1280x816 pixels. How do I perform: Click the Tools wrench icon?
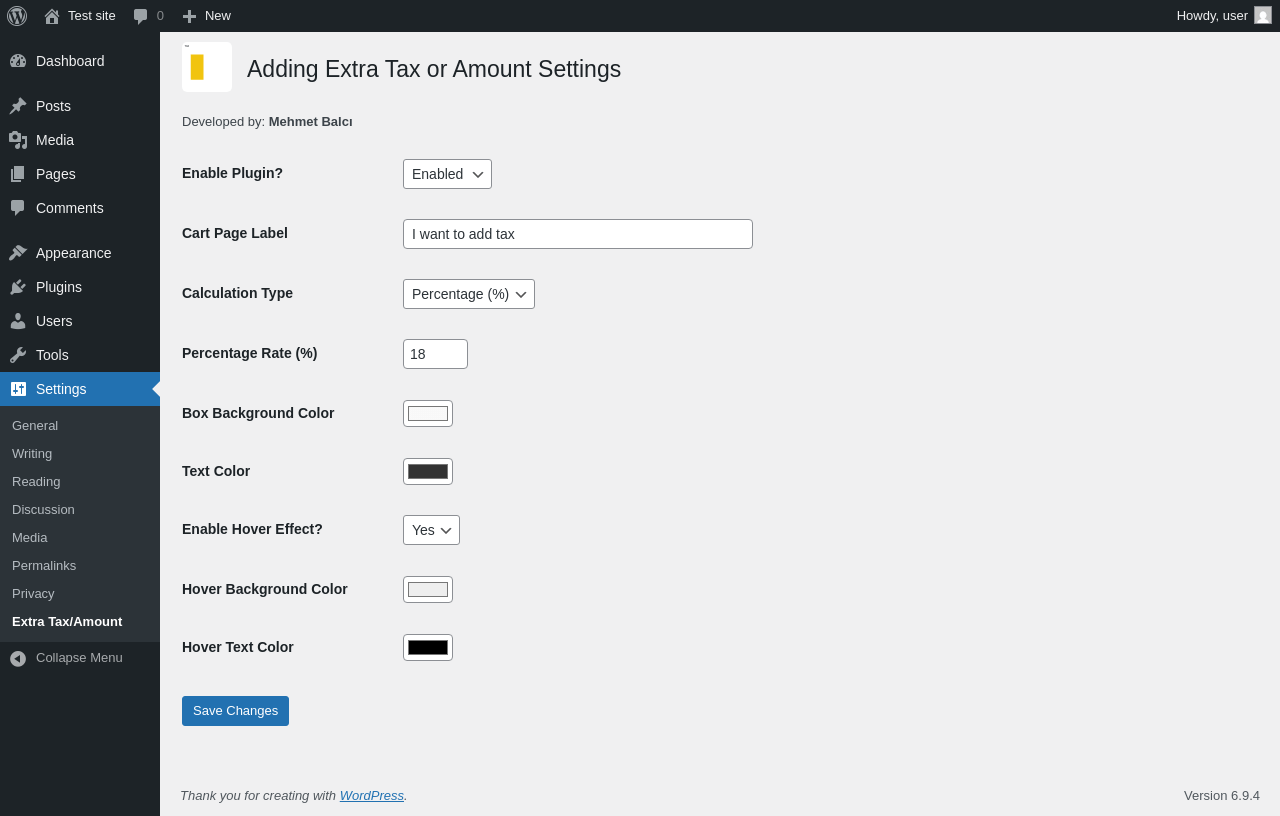[x=18, y=355]
